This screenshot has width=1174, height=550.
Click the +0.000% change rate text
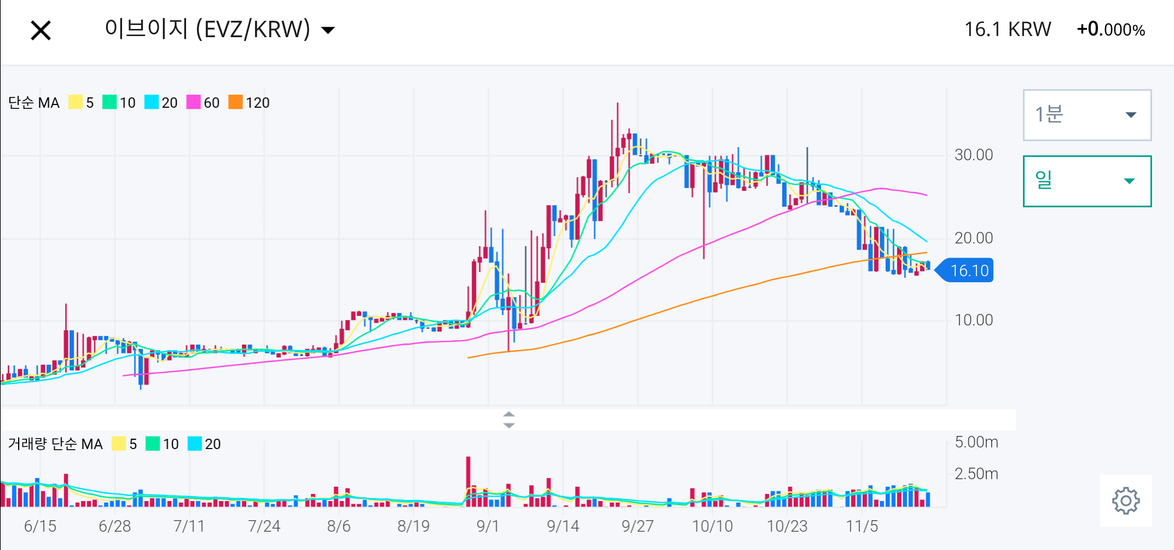(x=1110, y=29)
